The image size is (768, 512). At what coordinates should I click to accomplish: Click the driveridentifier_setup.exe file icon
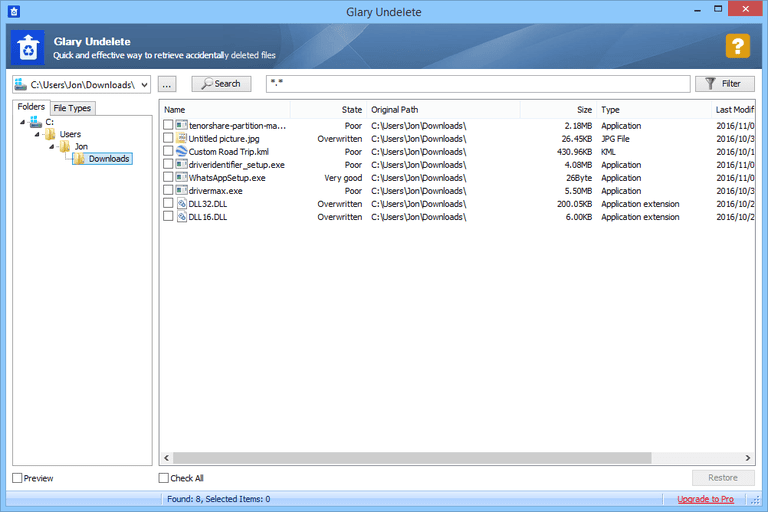(181, 164)
